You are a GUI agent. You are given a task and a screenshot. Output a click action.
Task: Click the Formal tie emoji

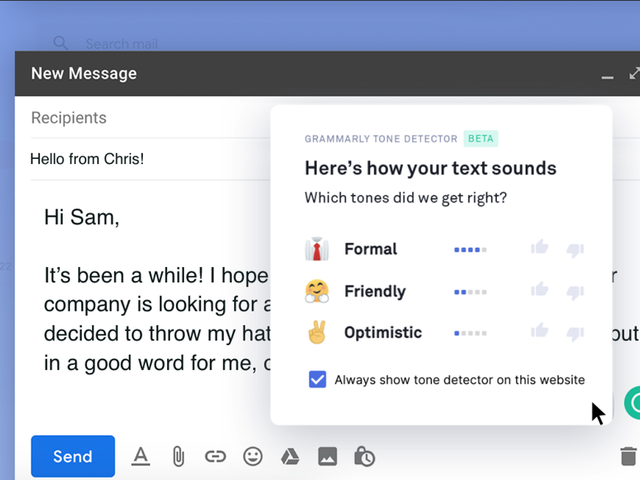point(317,249)
